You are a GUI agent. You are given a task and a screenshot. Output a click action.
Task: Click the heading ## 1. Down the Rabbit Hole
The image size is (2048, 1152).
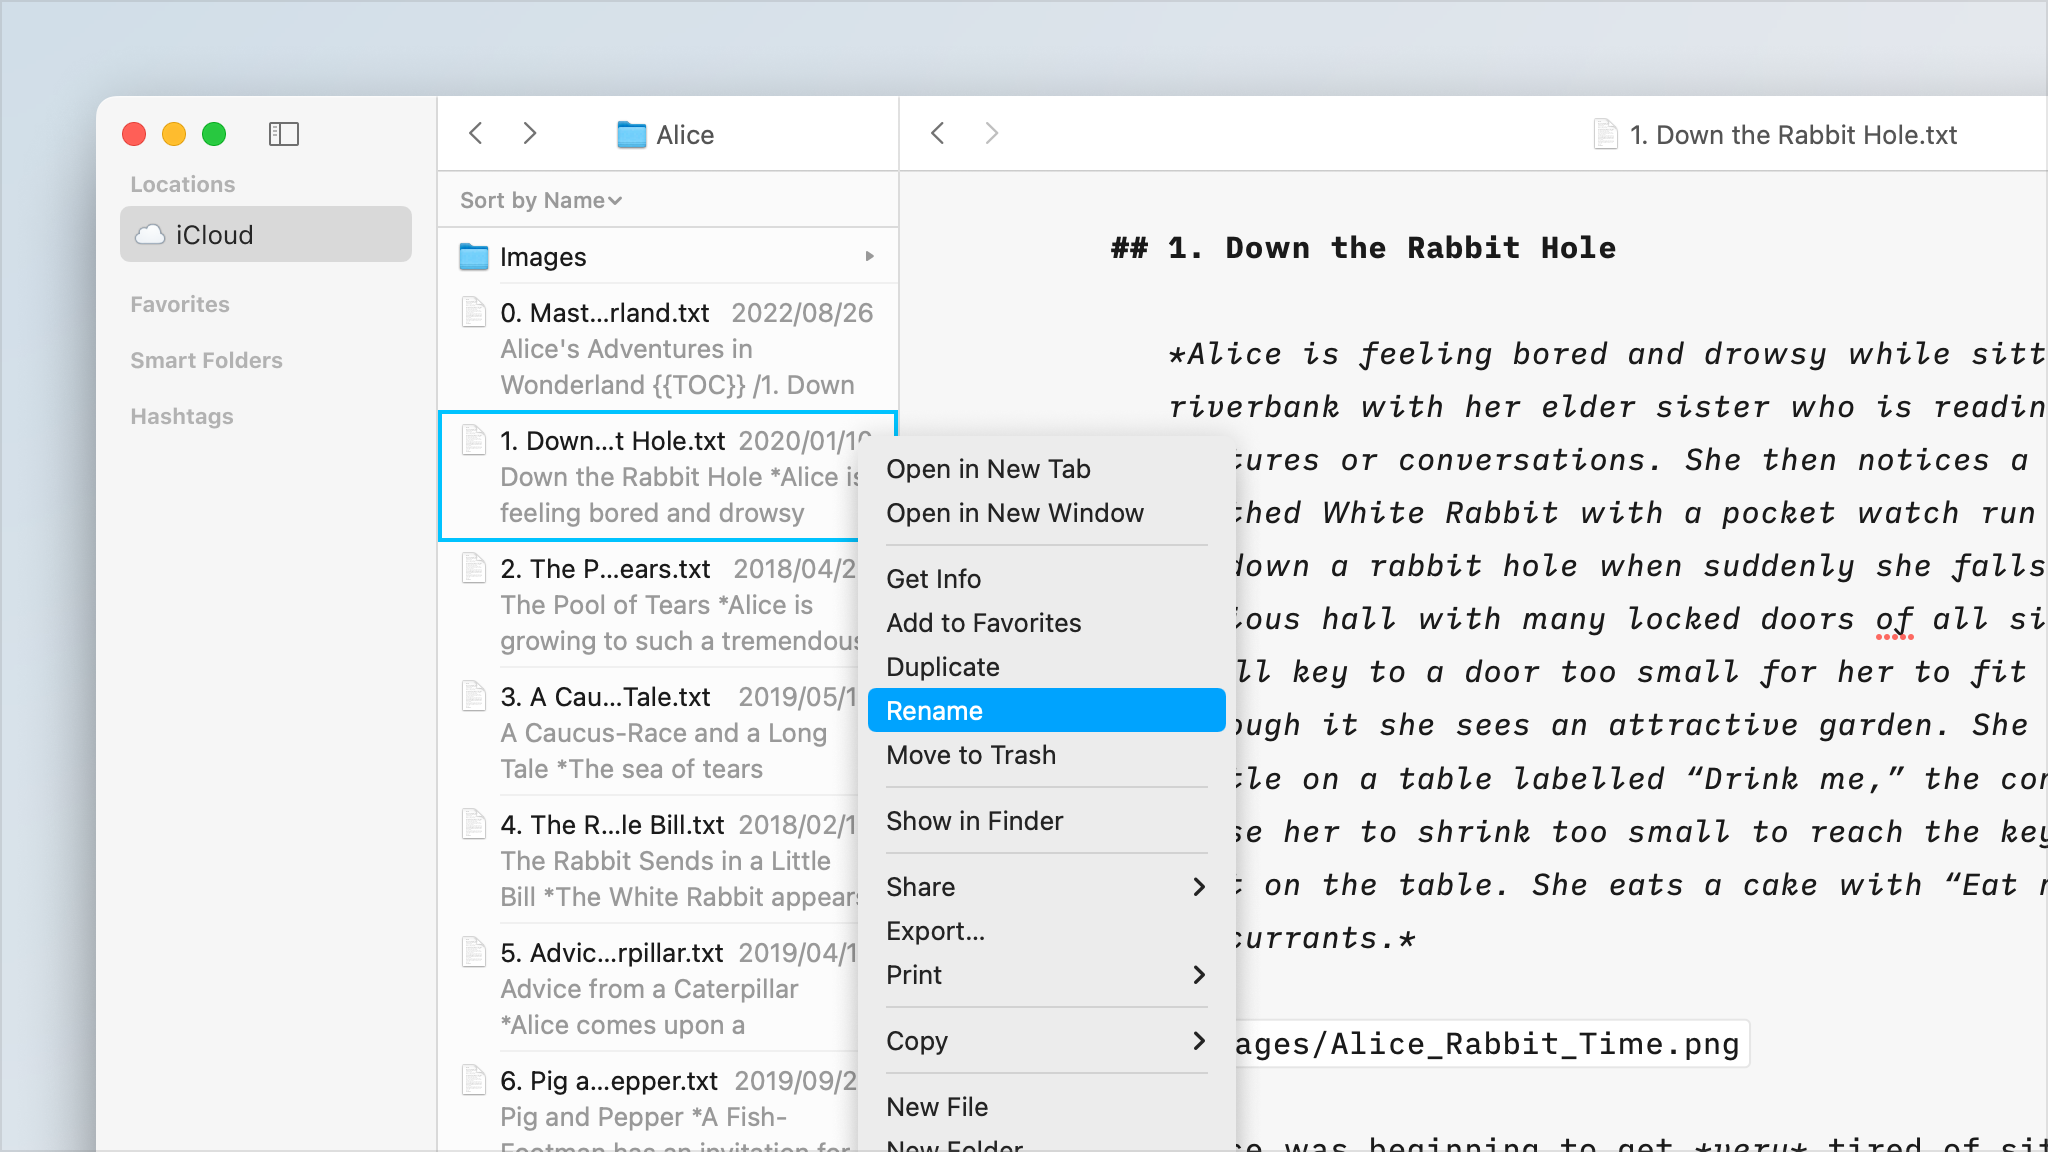coord(1363,248)
